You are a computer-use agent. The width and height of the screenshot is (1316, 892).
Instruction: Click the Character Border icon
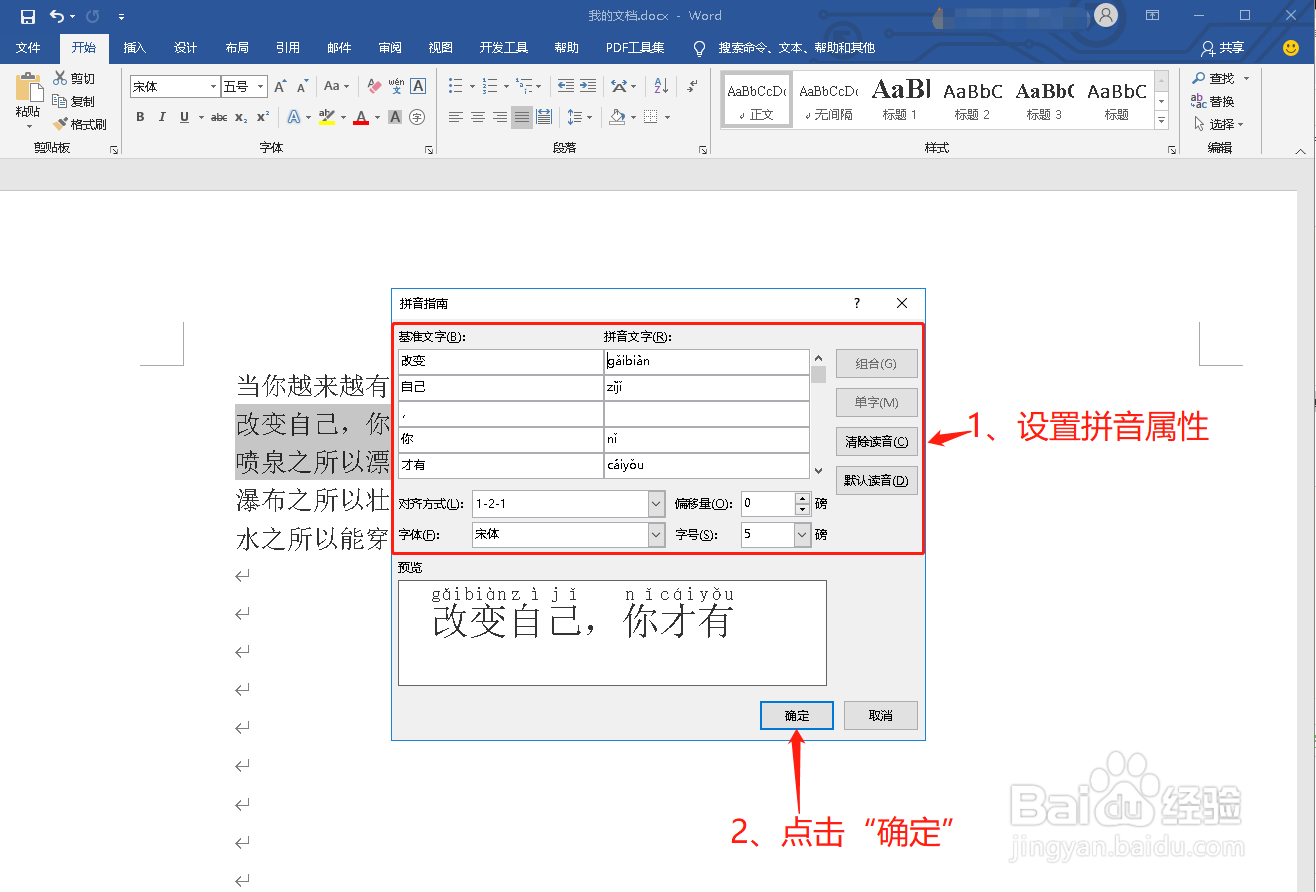418,86
